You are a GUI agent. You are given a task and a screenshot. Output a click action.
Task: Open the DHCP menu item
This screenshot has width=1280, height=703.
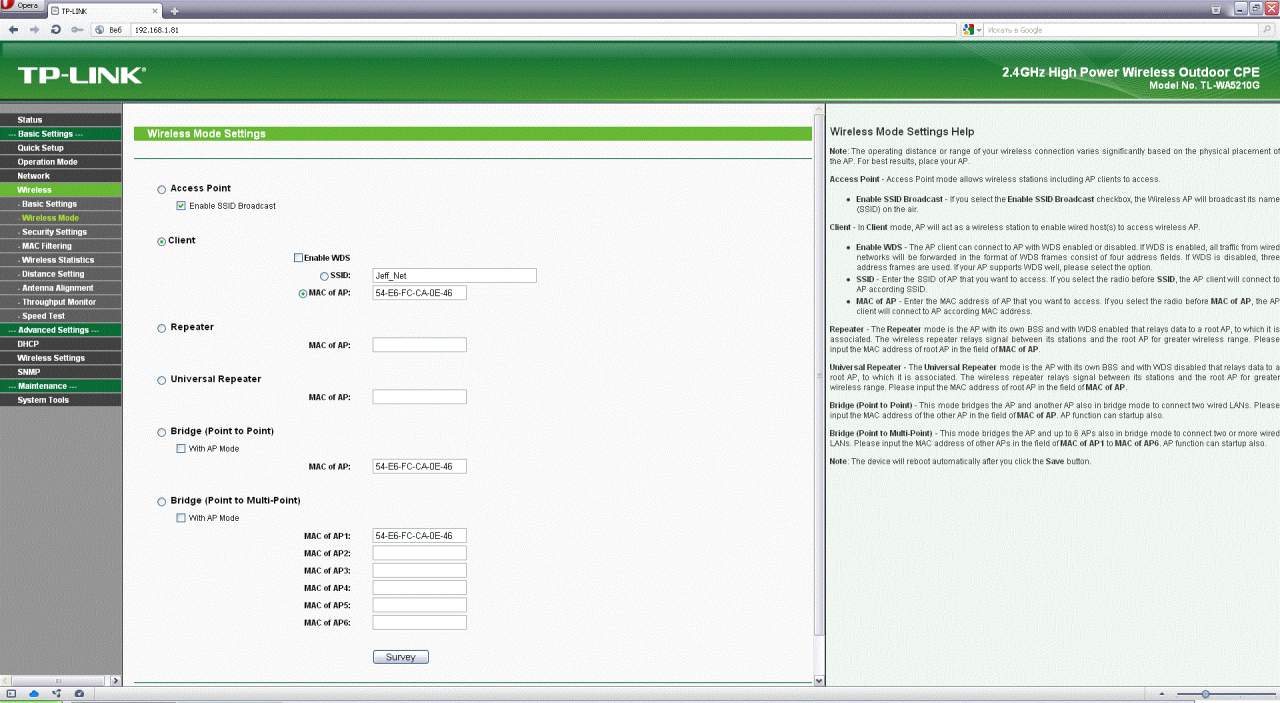coord(61,344)
